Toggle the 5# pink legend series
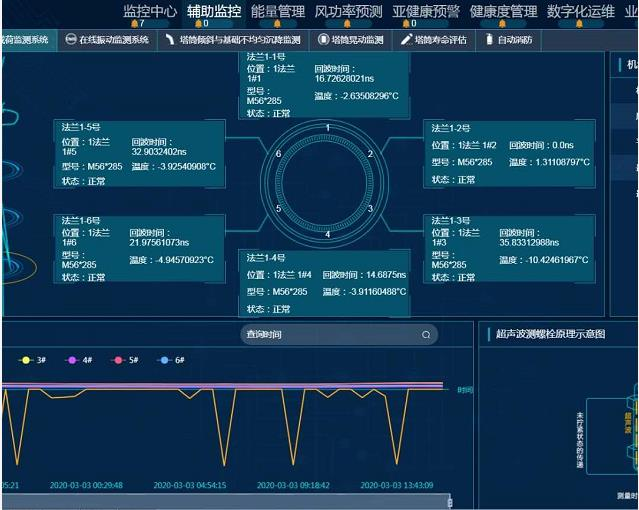 (x=125, y=360)
